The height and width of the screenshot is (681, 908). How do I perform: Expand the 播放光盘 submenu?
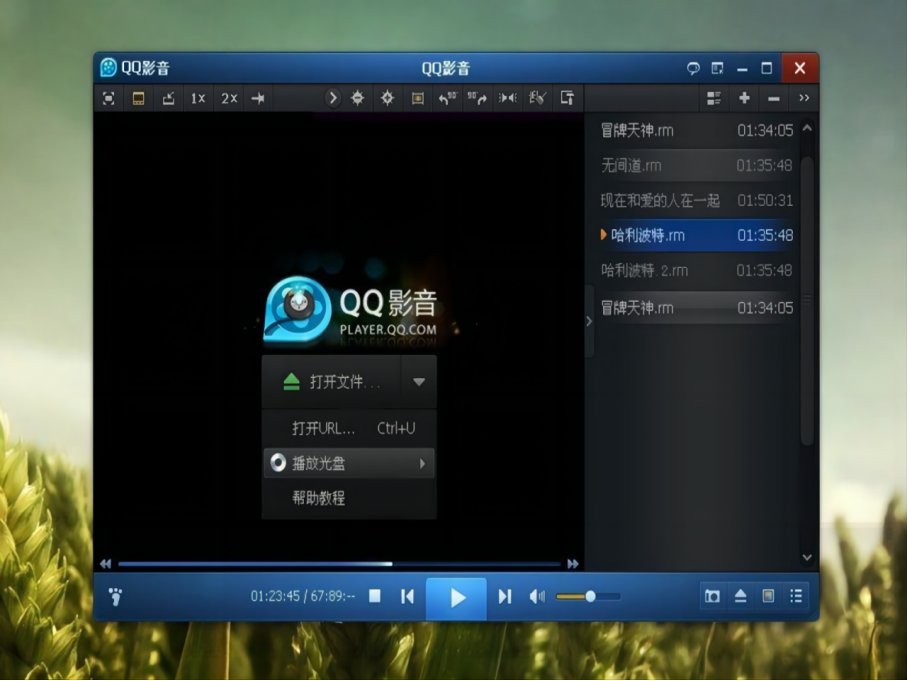(x=422, y=463)
